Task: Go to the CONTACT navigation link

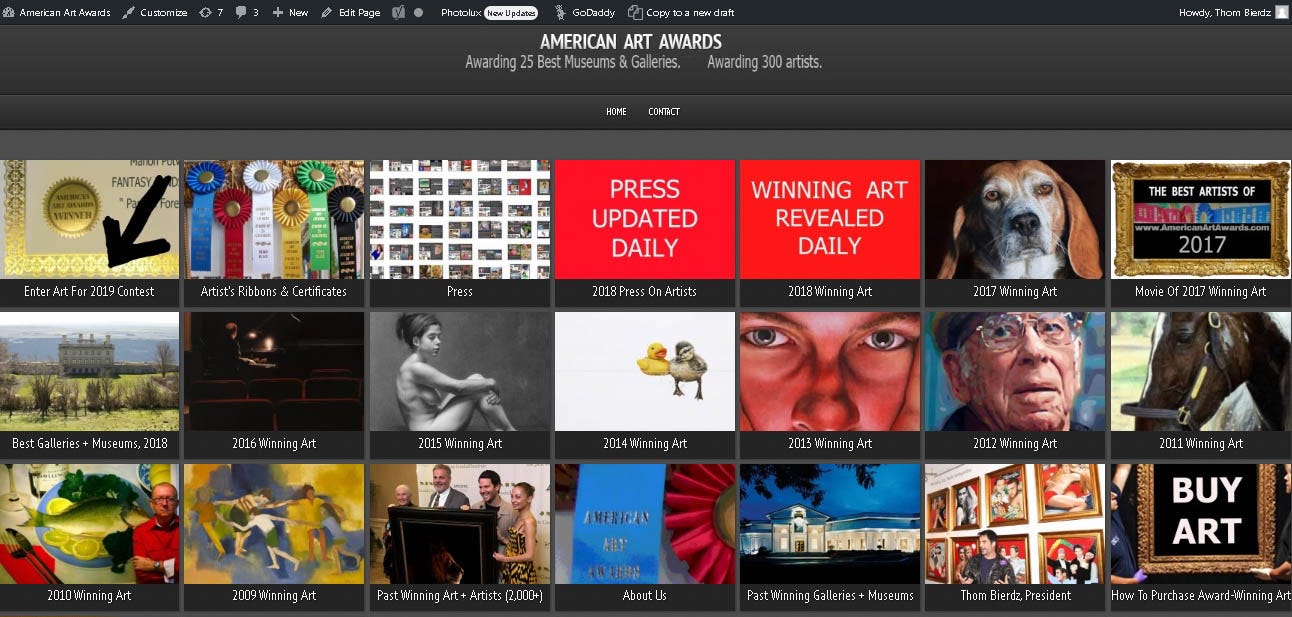Action: (x=664, y=111)
